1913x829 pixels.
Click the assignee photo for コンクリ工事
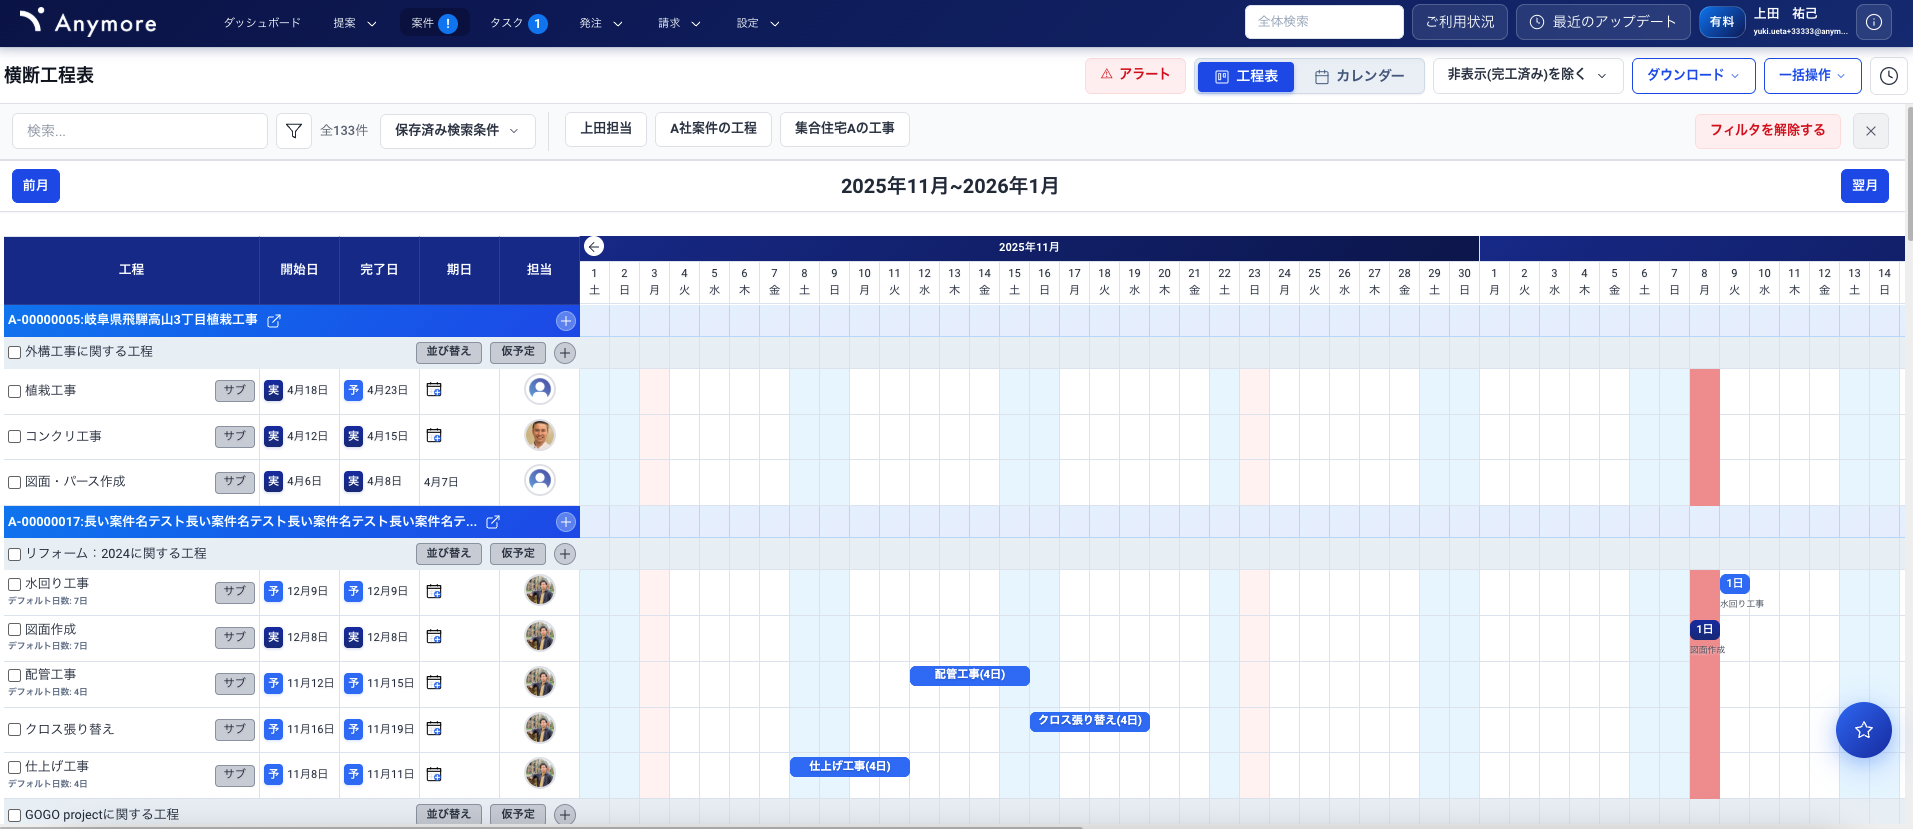click(540, 435)
